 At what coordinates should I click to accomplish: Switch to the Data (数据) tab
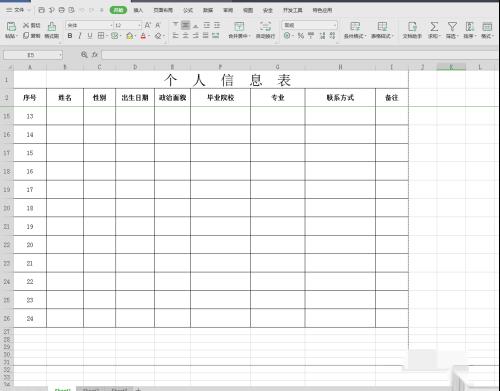tap(208, 10)
